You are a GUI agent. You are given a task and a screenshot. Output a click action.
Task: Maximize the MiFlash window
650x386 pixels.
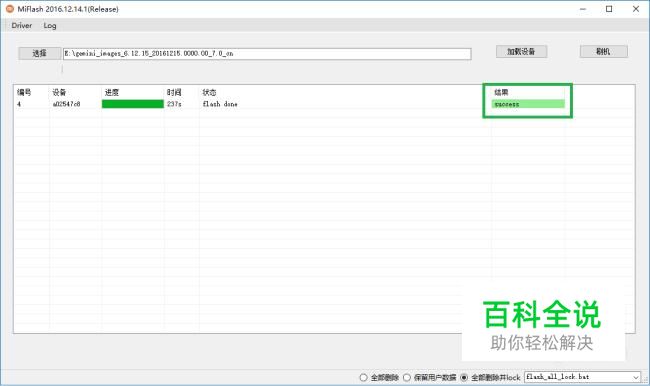[609, 9]
